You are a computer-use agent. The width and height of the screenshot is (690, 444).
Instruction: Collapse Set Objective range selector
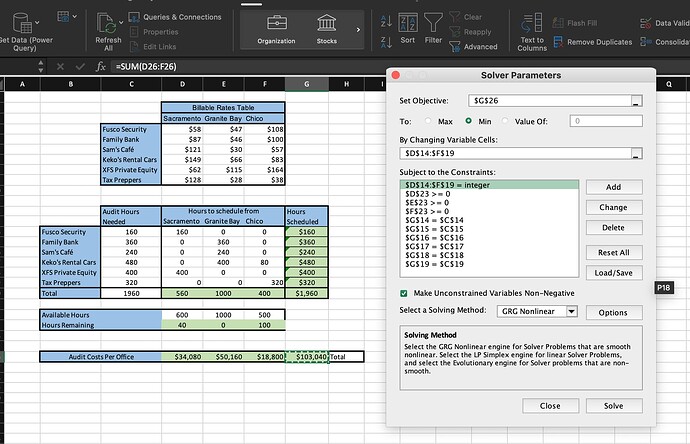coord(635,101)
